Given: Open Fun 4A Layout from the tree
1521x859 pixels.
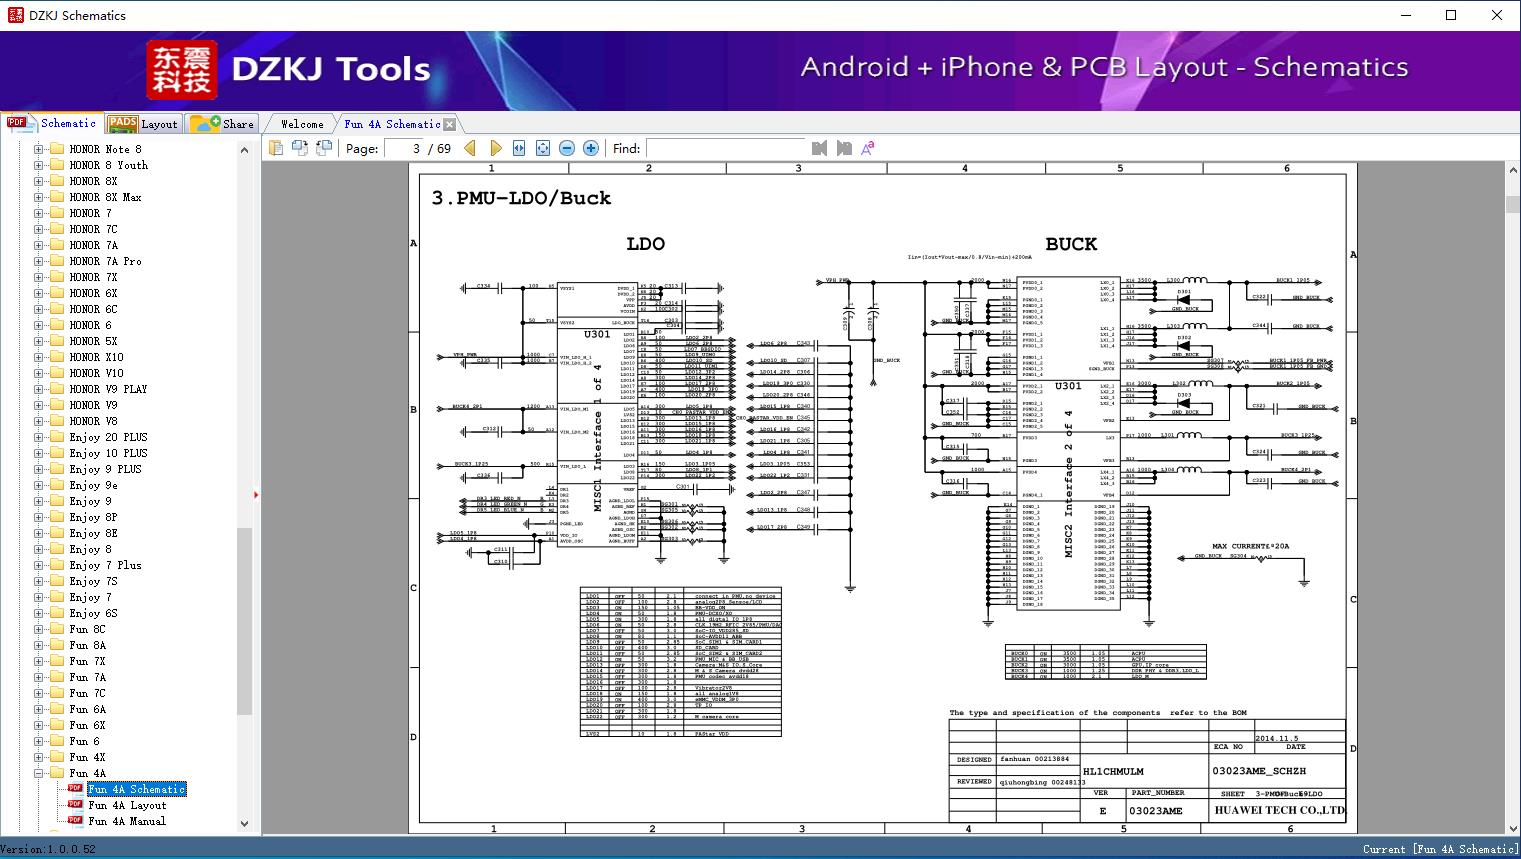Looking at the screenshot, I should pyautogui.click(x=127, y=805).
